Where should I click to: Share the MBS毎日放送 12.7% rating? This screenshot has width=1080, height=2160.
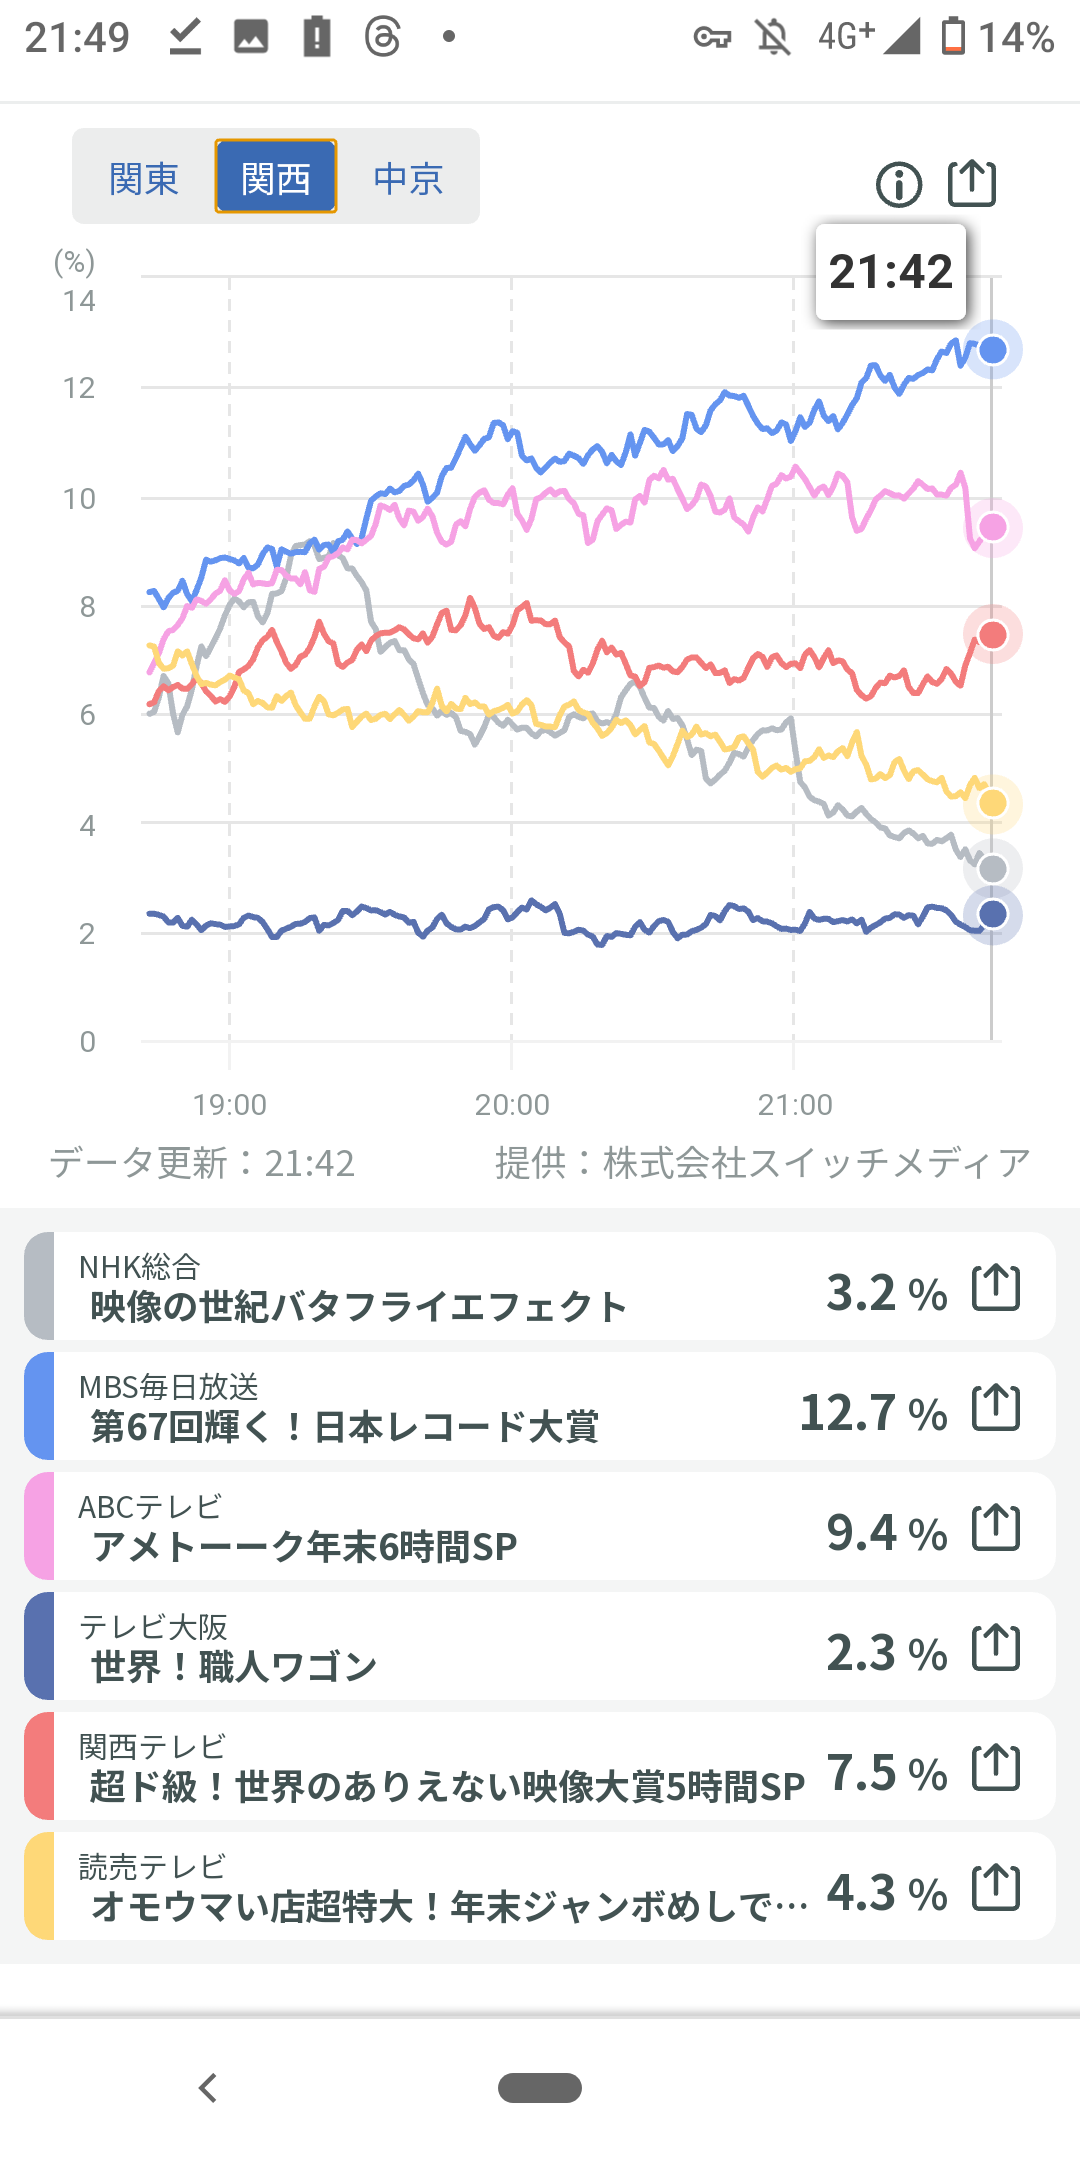[x=996, y=1407]
